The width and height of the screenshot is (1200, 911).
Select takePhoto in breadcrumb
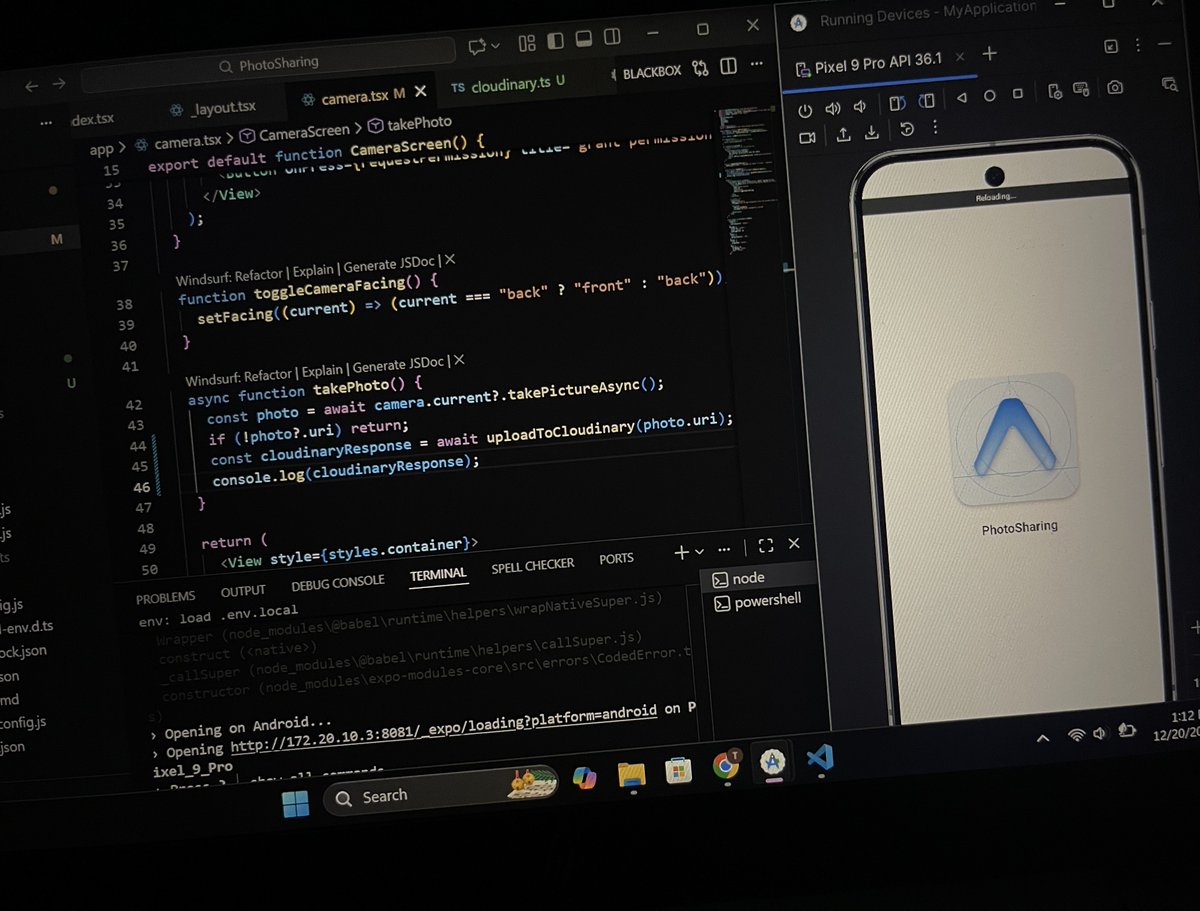click(410, 123)
